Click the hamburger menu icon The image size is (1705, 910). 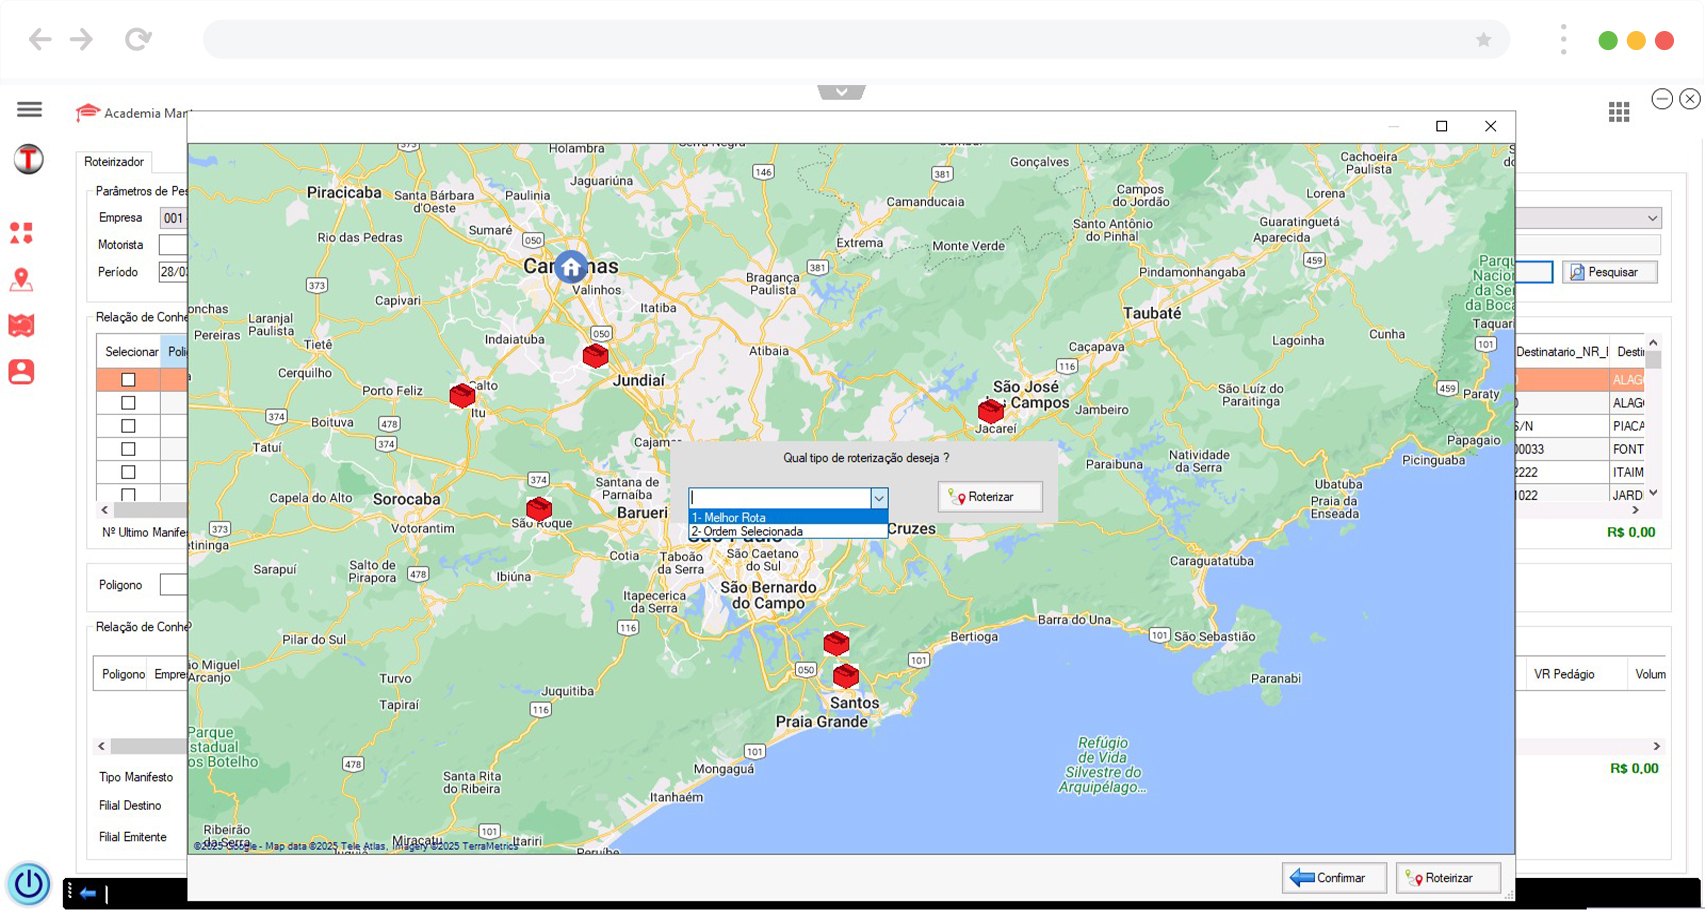click(x=29, y=109)
